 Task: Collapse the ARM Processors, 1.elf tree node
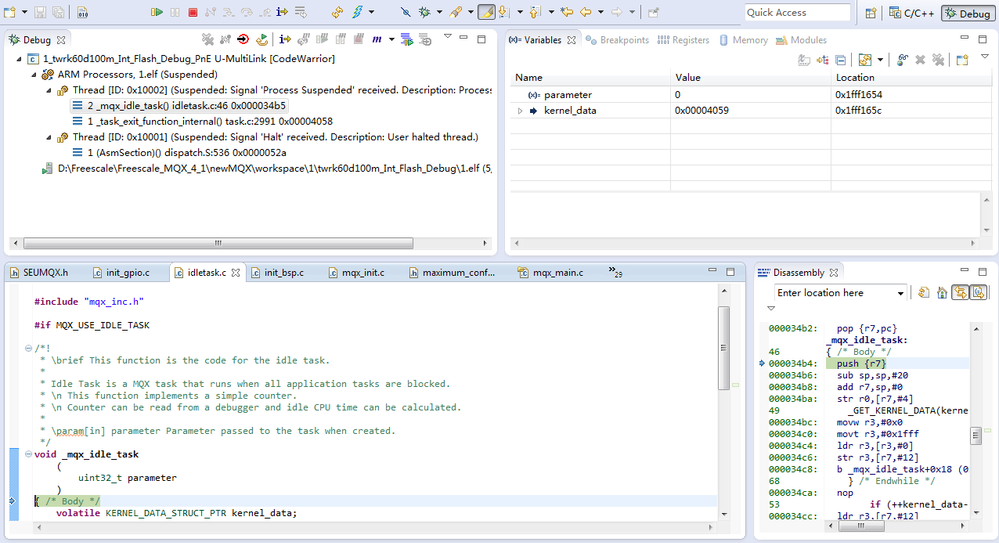(34, 75)
